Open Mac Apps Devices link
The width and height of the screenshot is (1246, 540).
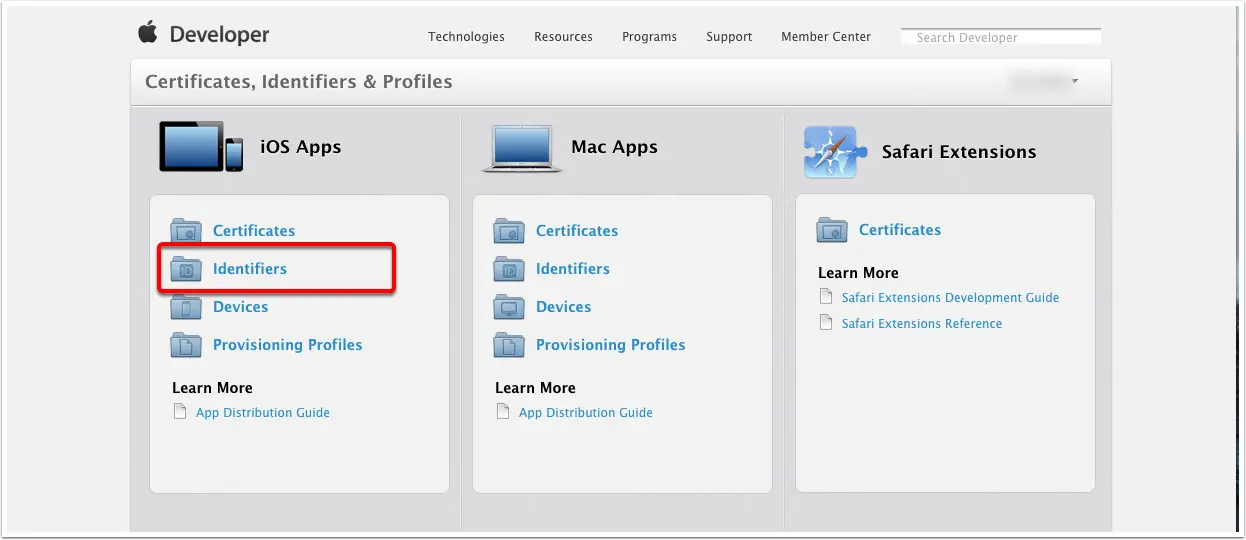click(x=564, y=307)
